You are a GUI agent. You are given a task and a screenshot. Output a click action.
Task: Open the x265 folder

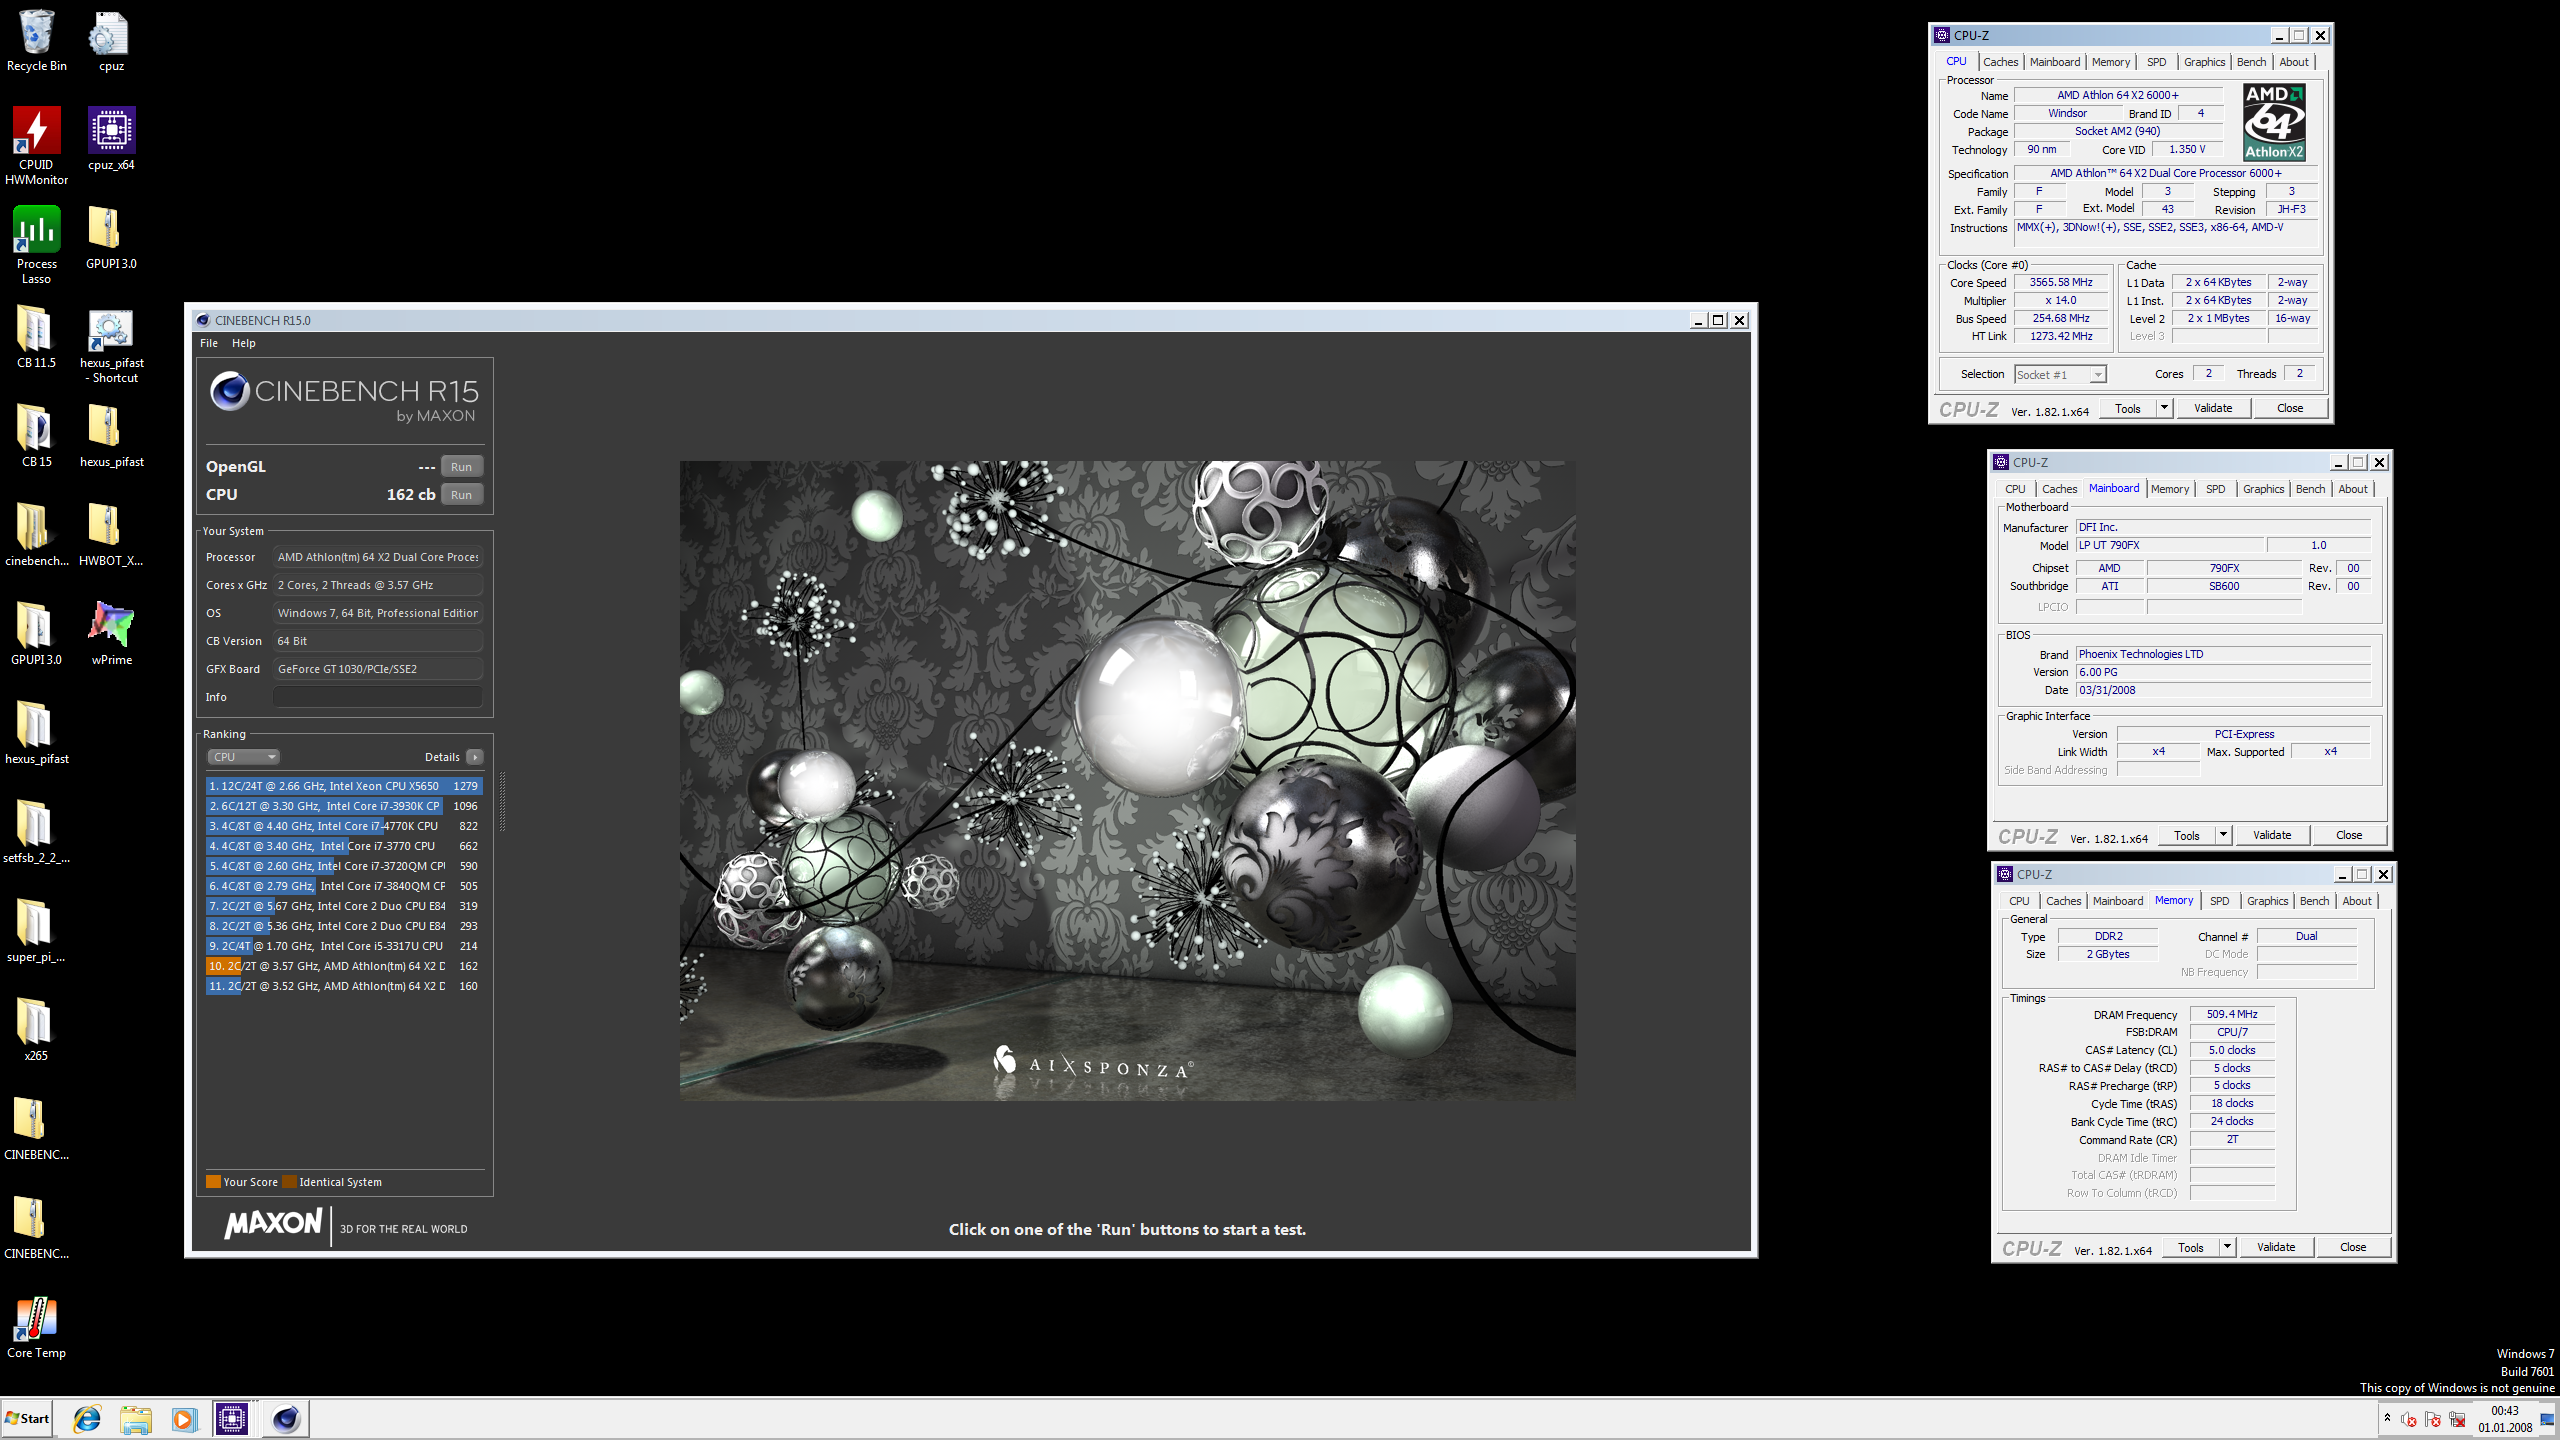click(x=36, y=1029)
